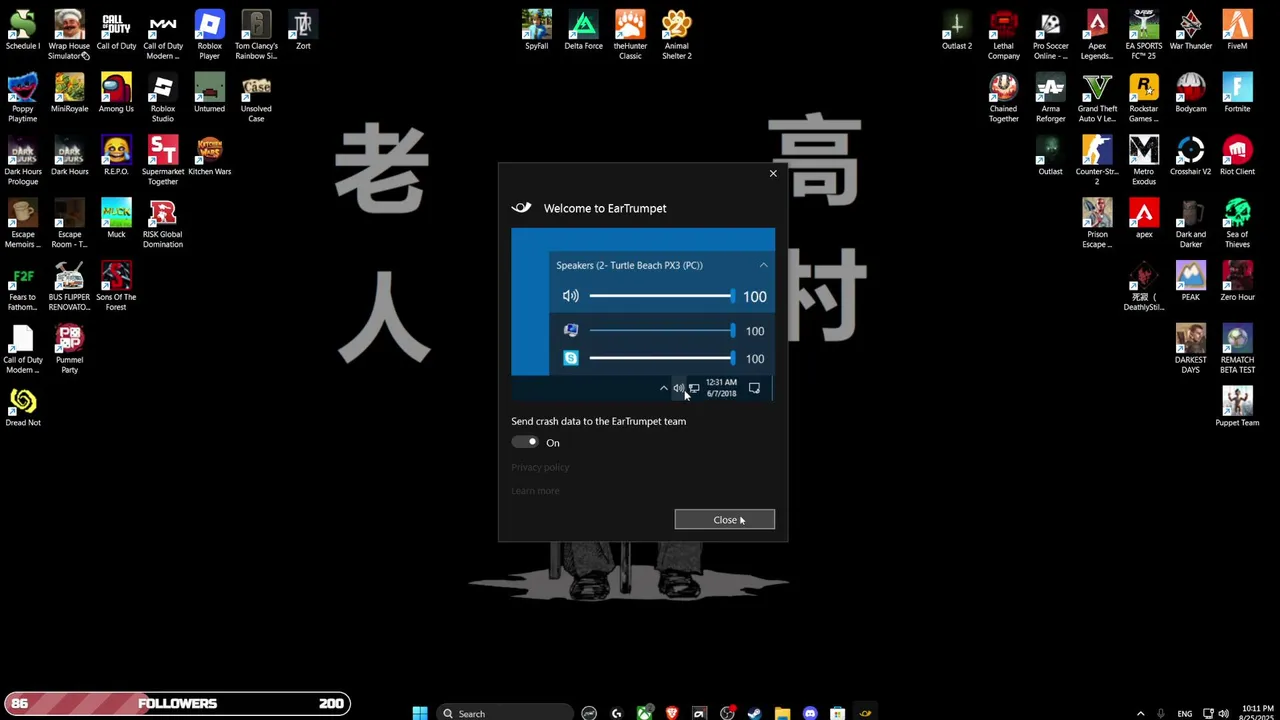Select the Wrap House Simulator shortcut
Screen dimensions: 1280x720
[69, 36]
